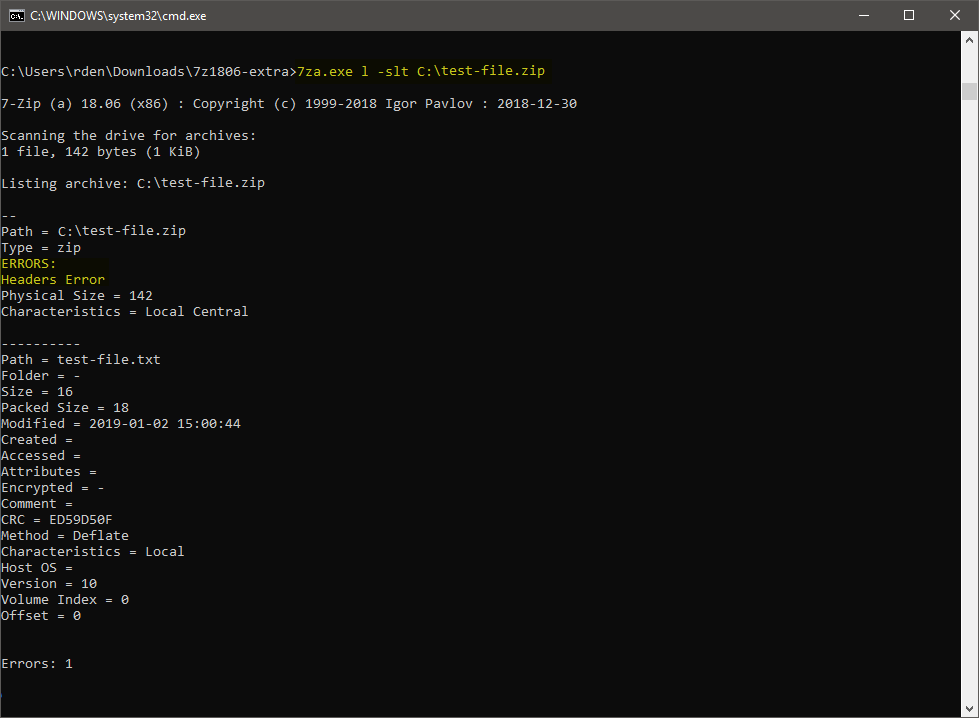Click the Method = Deflate line
Viewport: 979px width, 718px height.
tap(64, 535)
